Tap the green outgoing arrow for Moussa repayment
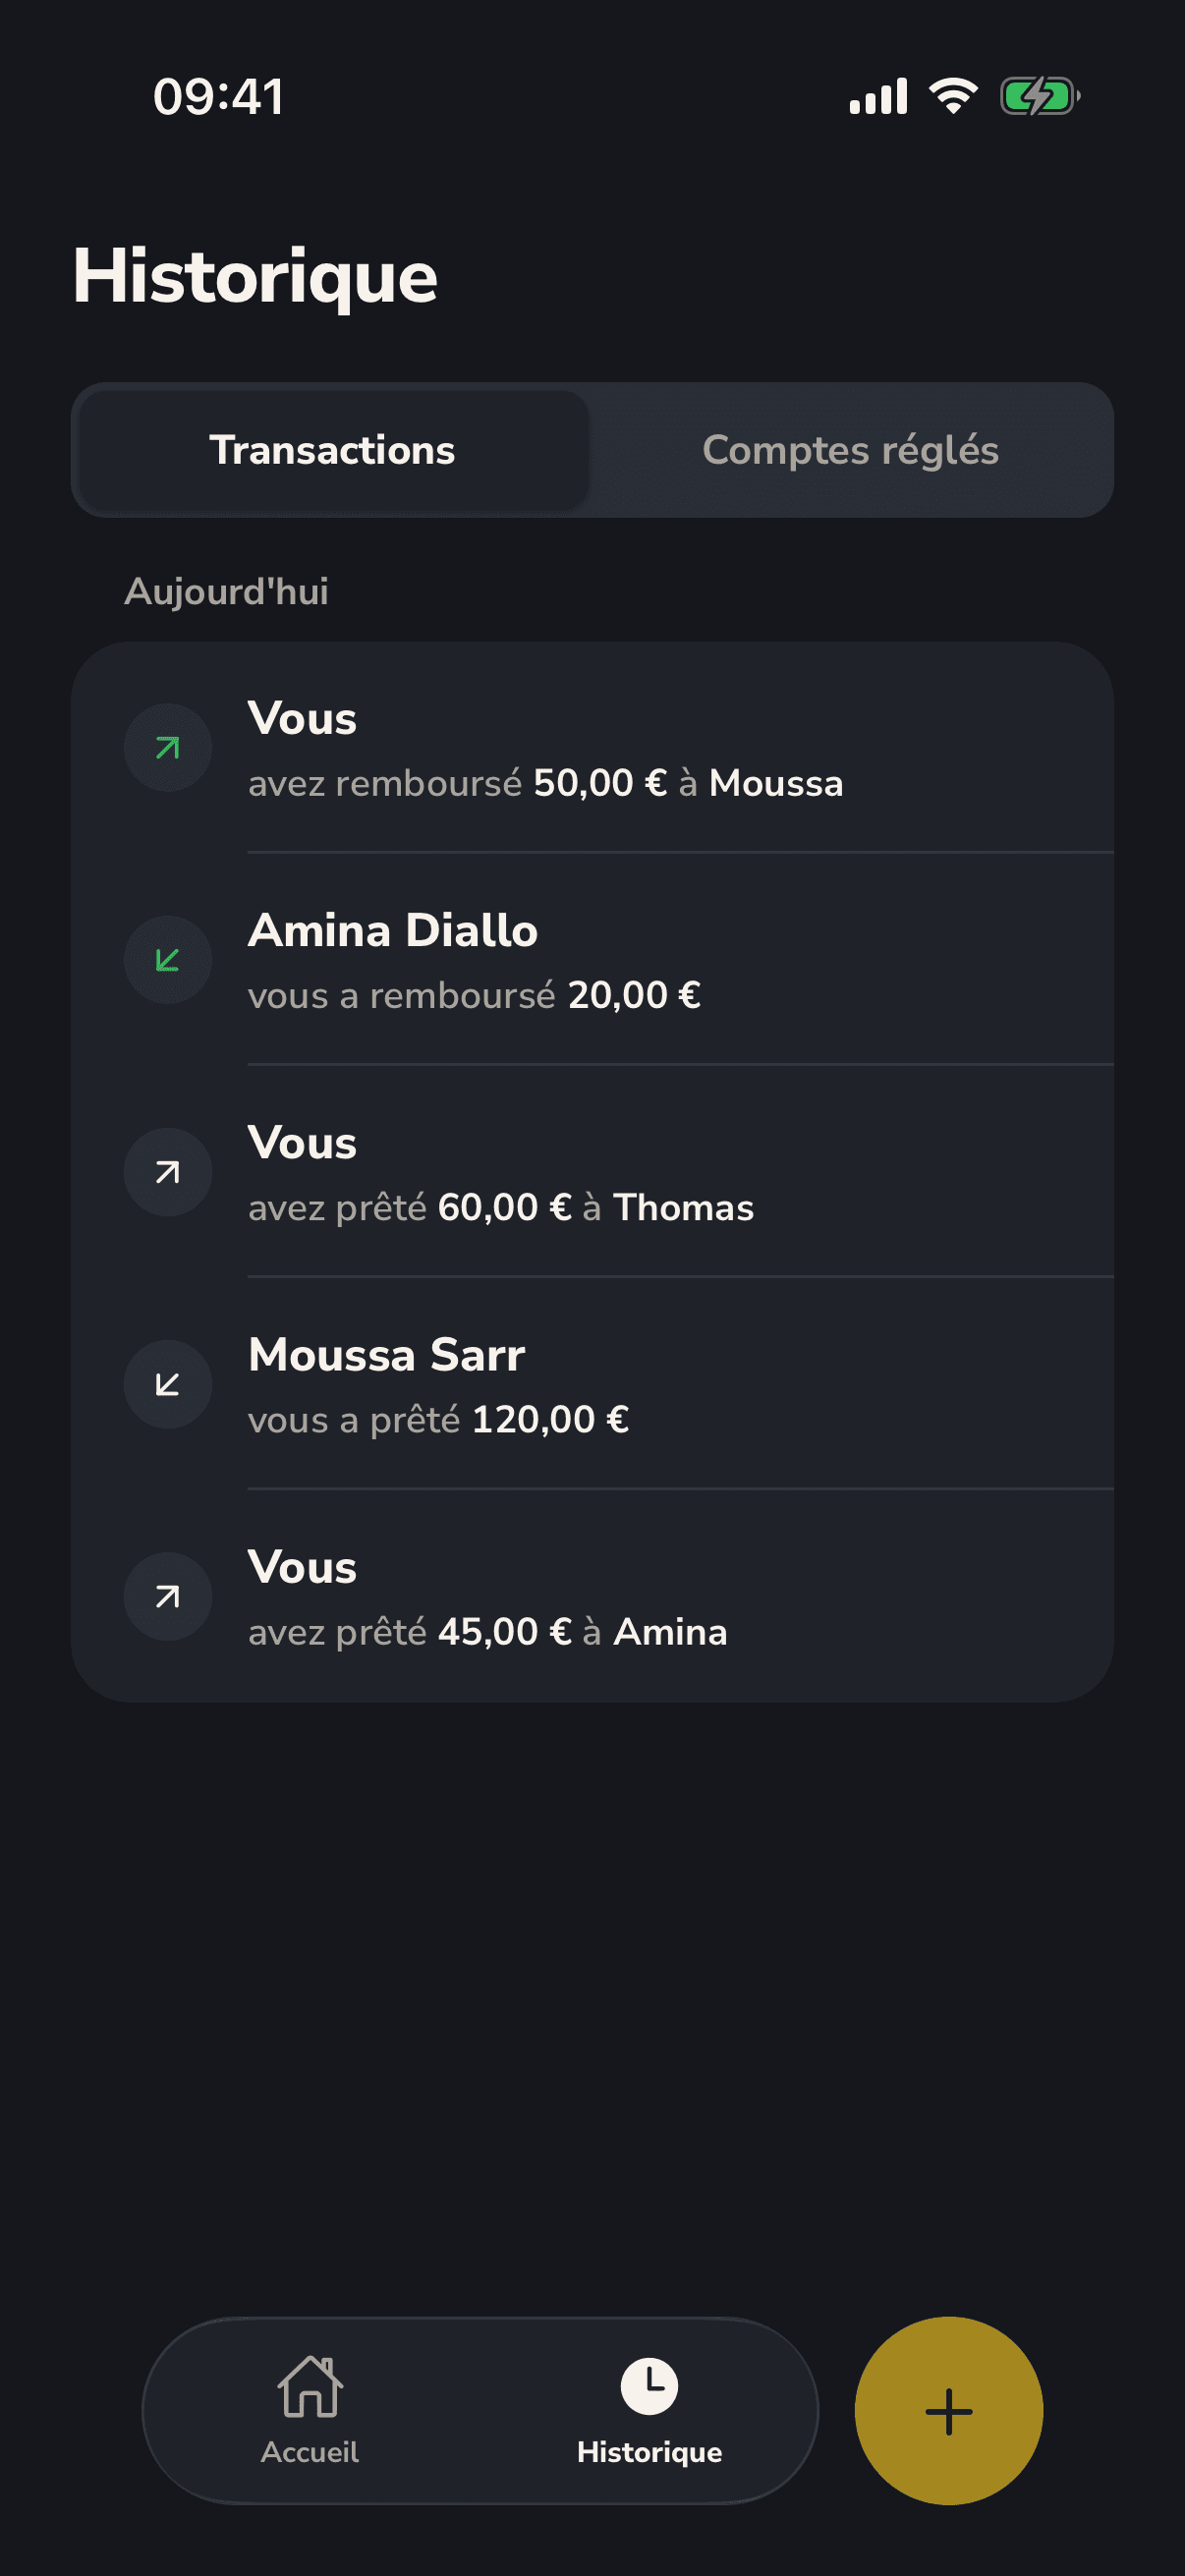The height and width of the screenshot is (2576, 1185). tap(167, 747)
